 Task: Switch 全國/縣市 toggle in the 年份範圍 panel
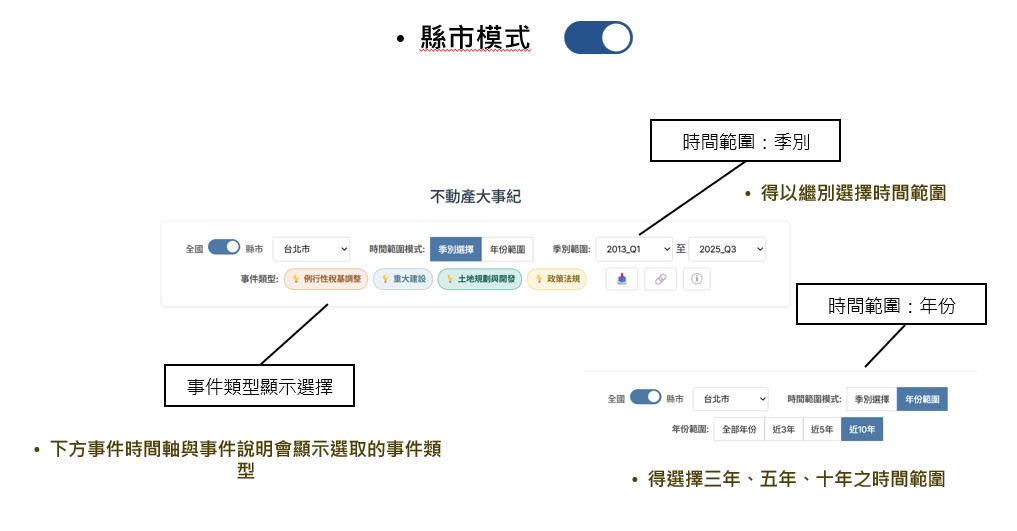[645, 397]
